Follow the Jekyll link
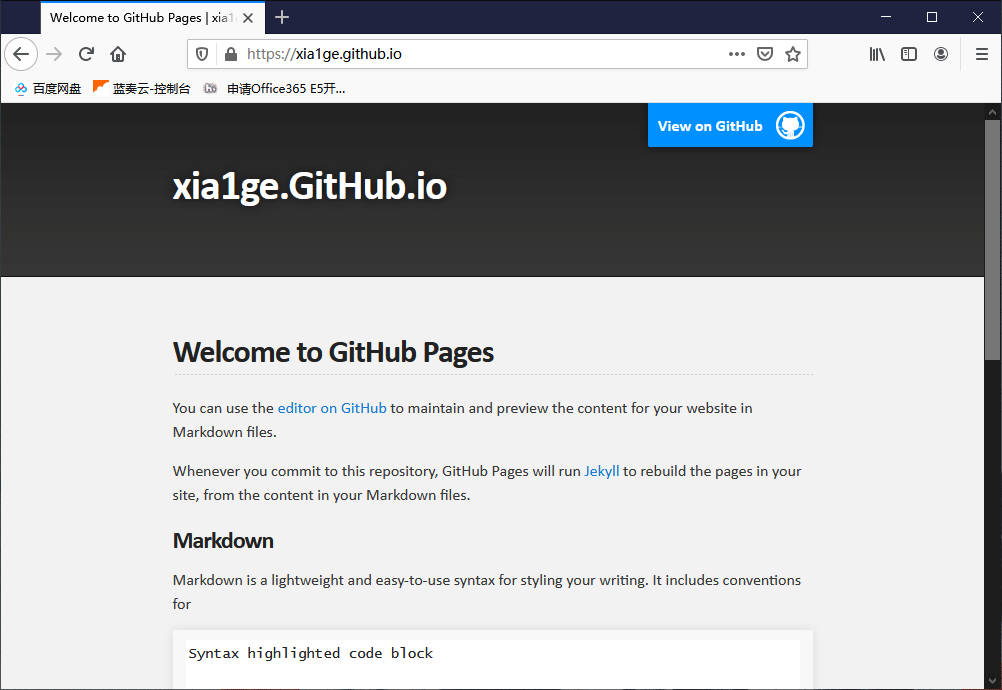The width and height of the screenshot is (1002, 690). pyautogui.click(x=601, y=472)
